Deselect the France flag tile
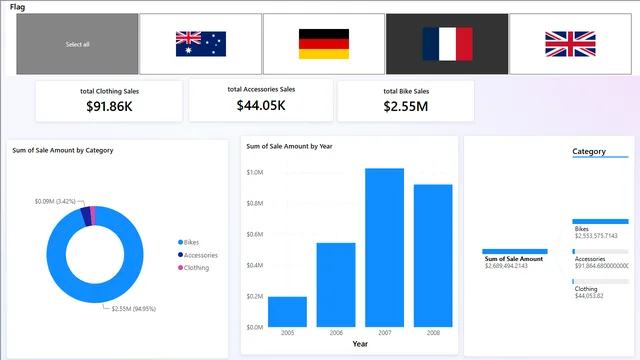The image size is (640, 360). pos(447,44)
